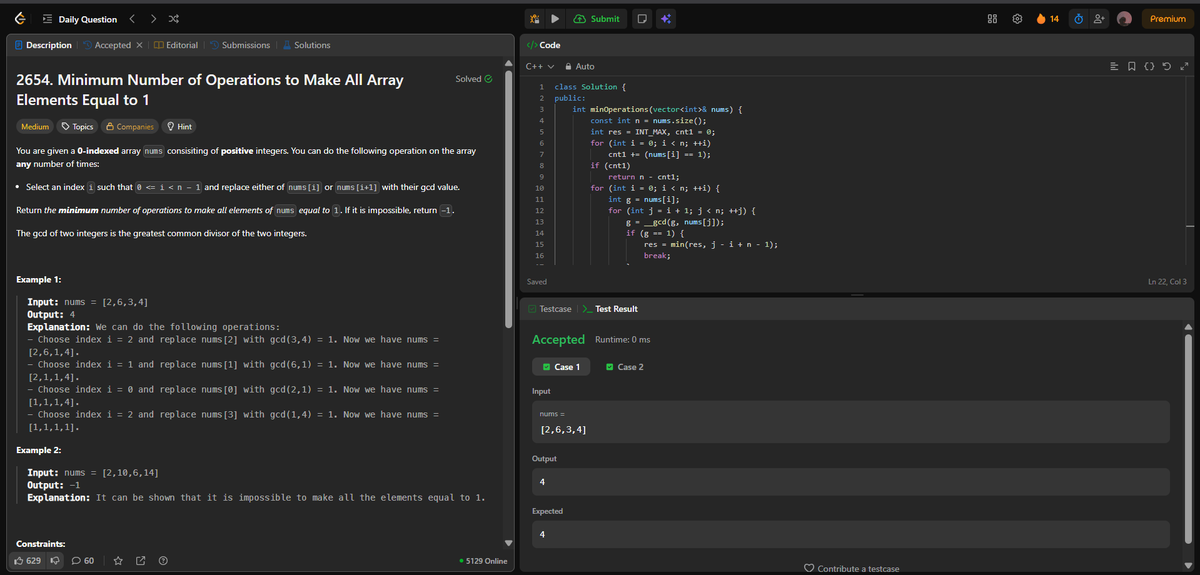Image resolution: width=1200 pixels, height=575 pixels.
Task: Show the Topics tag
Action: coord(78,127)
